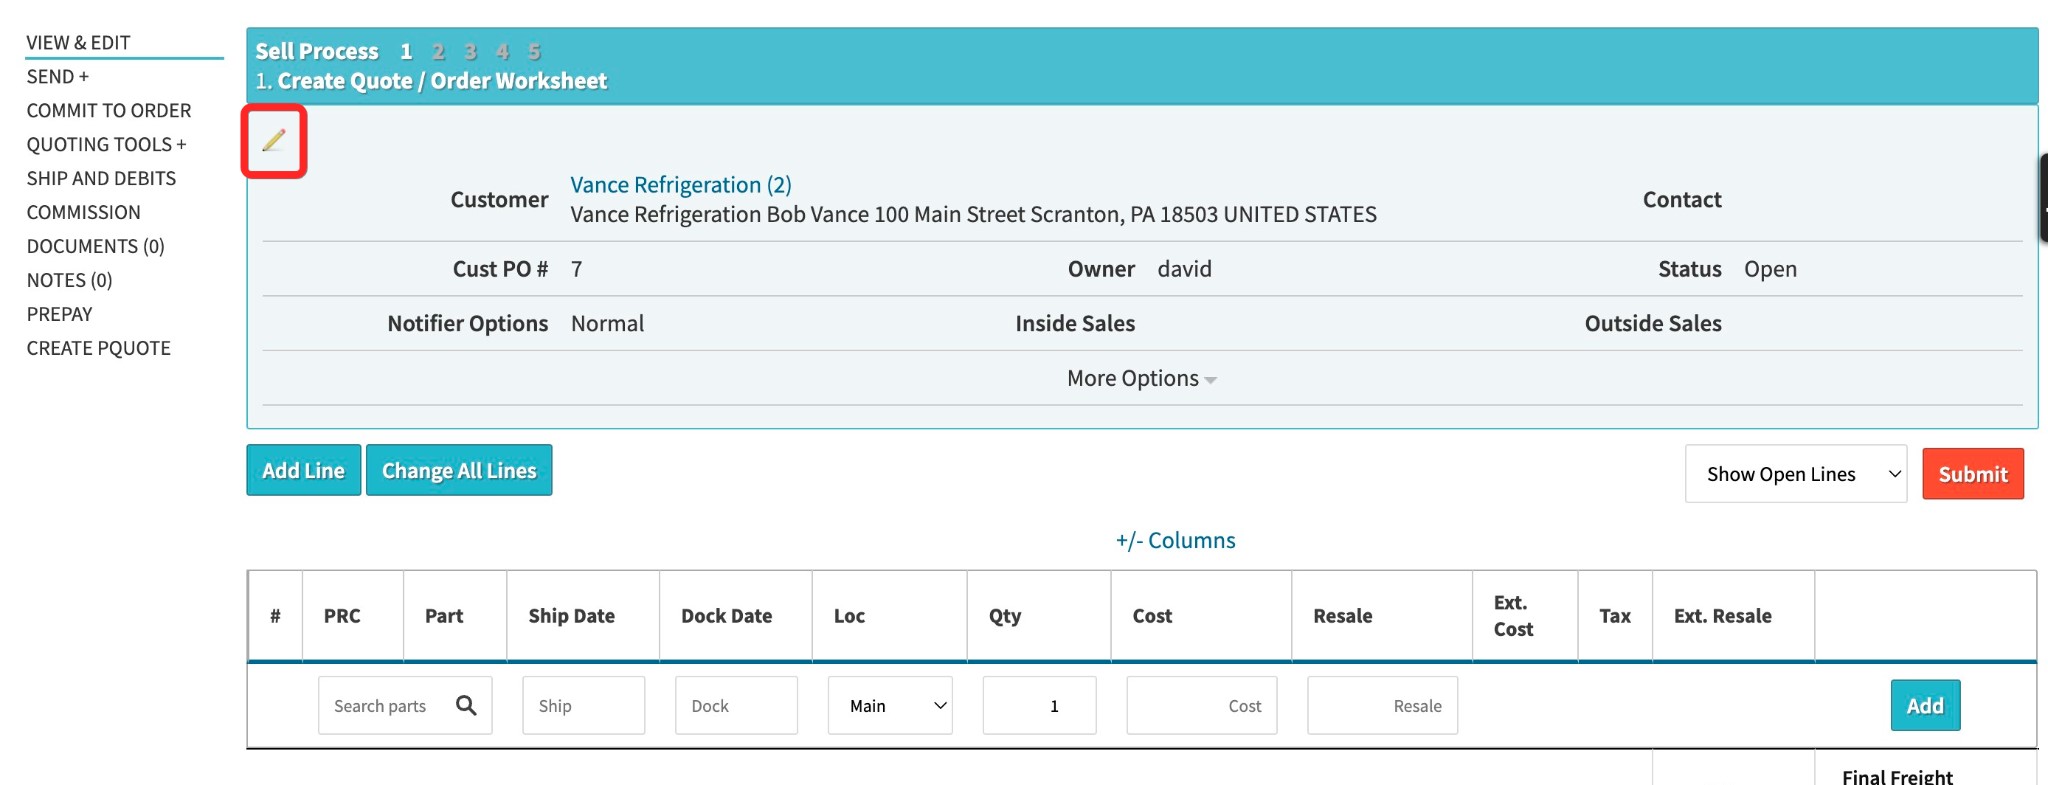This screenshot has width=2048, height=785.
Task: Click the Tax column header
Action: point(1615,616)
